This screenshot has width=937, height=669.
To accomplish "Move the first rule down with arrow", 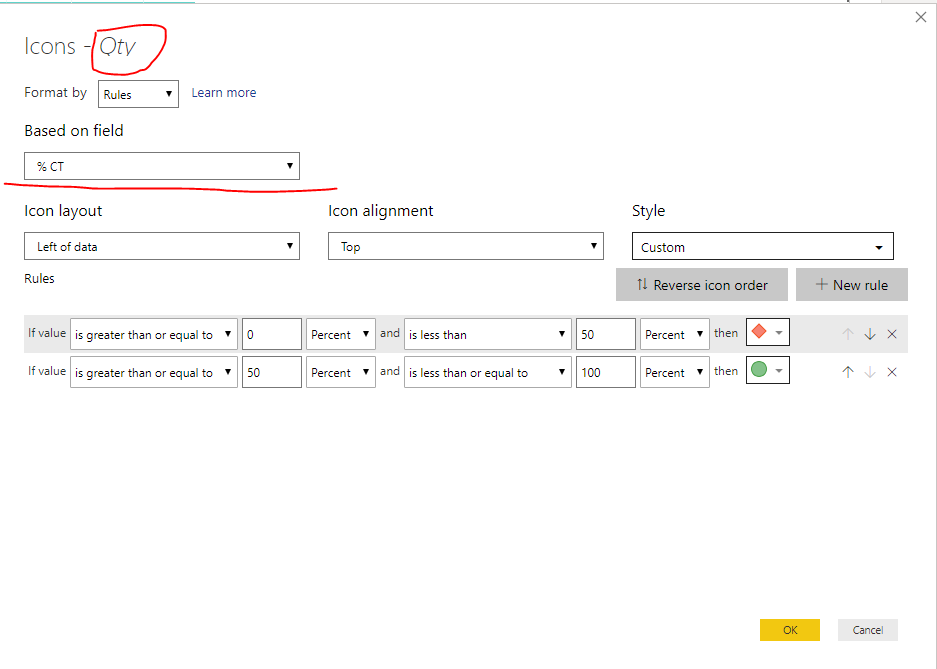I will [x=870, y=334].
